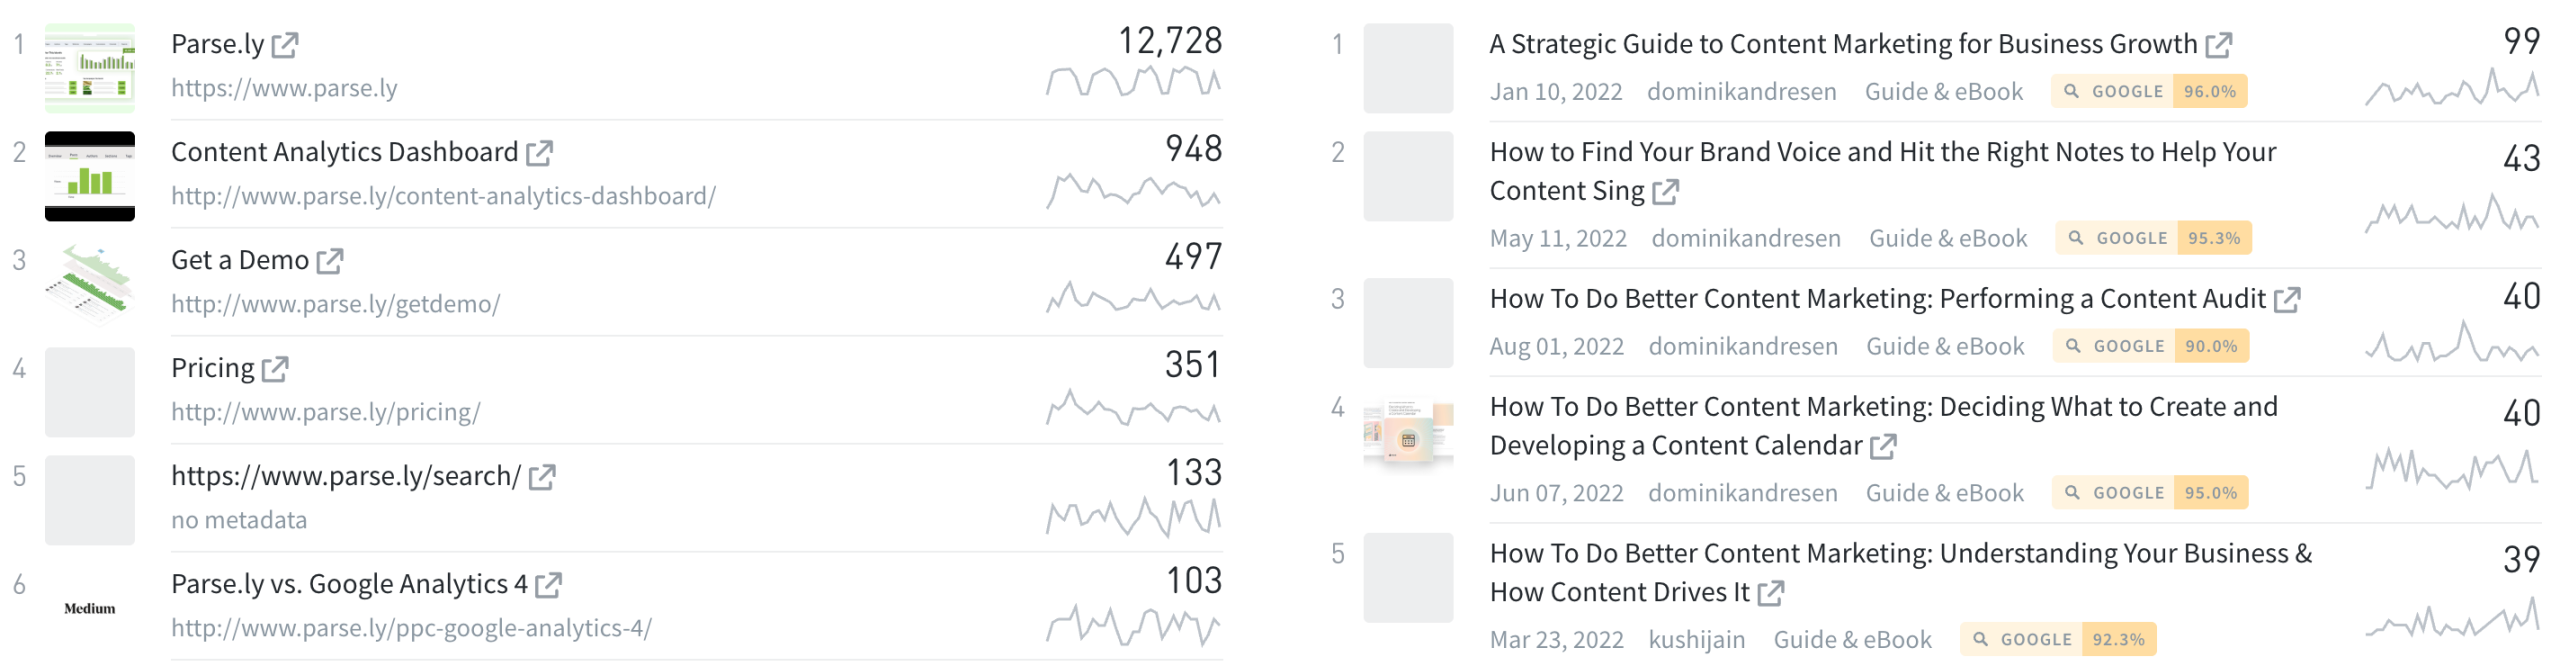Open external icon for Strategic Guide article

pos(2219,45)
